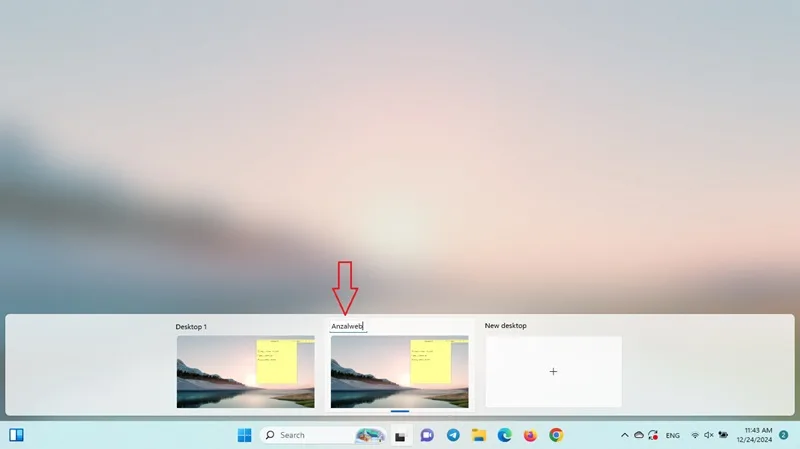
Task: Launch Microsoft Edge browser
Action: [x=505, y=435]
